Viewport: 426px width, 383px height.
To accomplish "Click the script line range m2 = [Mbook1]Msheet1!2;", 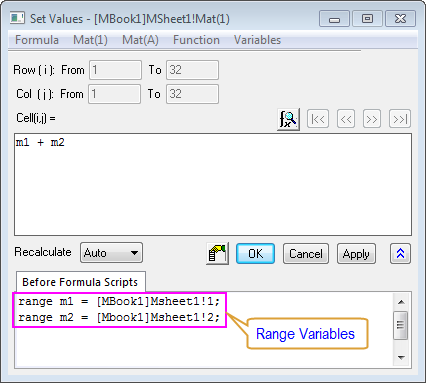I will [x=119, y=317].
